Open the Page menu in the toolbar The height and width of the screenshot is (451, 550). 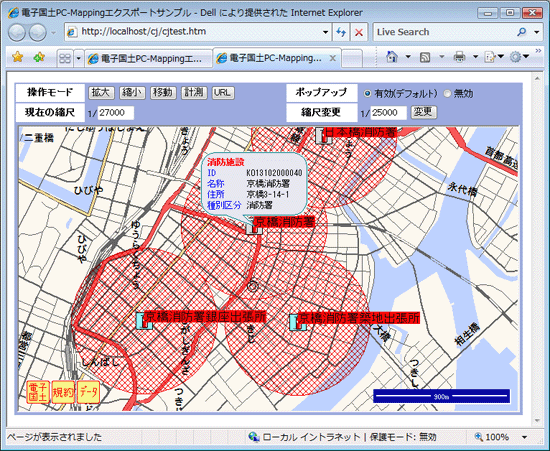coord(493,56)
